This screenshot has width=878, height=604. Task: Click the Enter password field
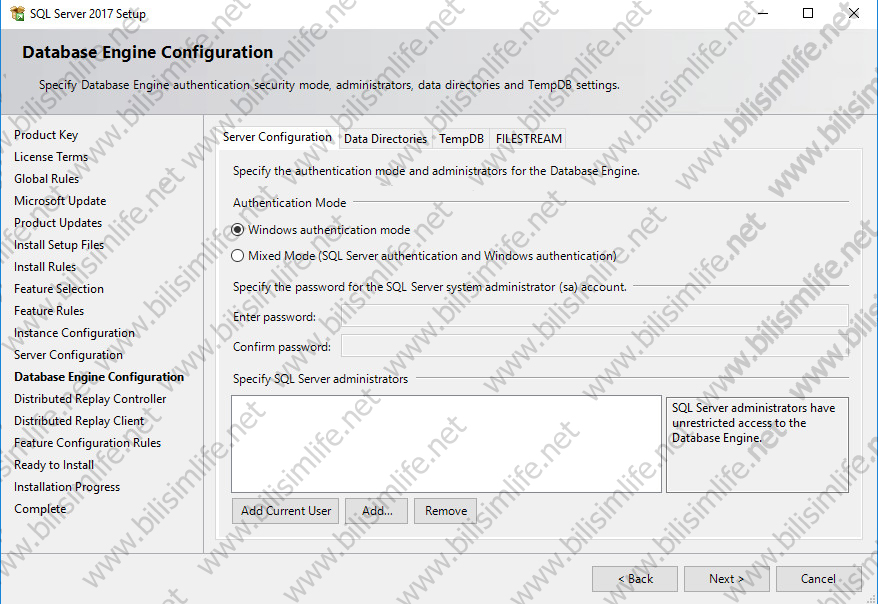coord(594,317)
